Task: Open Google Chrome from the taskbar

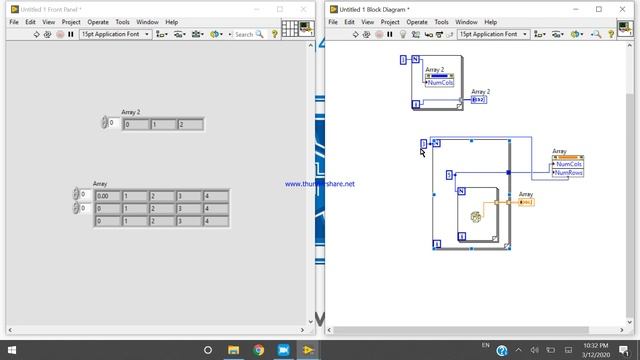Action: click(x=258, y=350)
